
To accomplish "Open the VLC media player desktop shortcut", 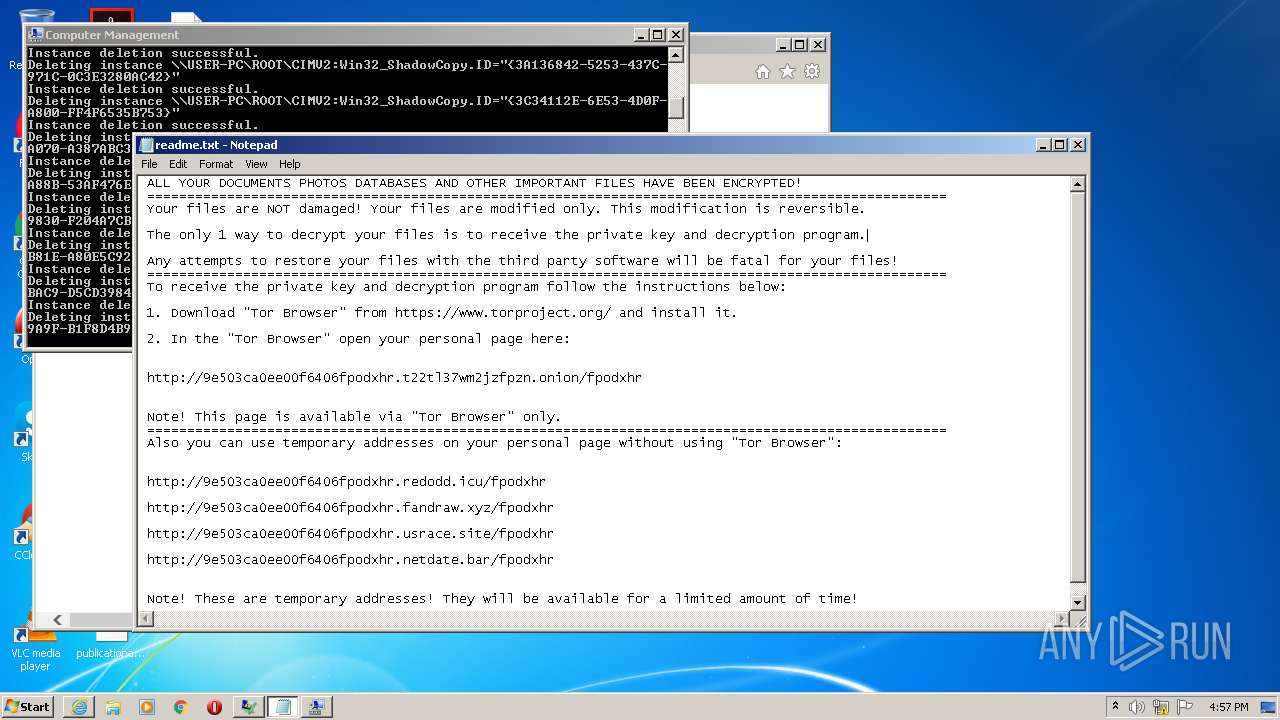I will pyautogui.click(x=36, y=645).
